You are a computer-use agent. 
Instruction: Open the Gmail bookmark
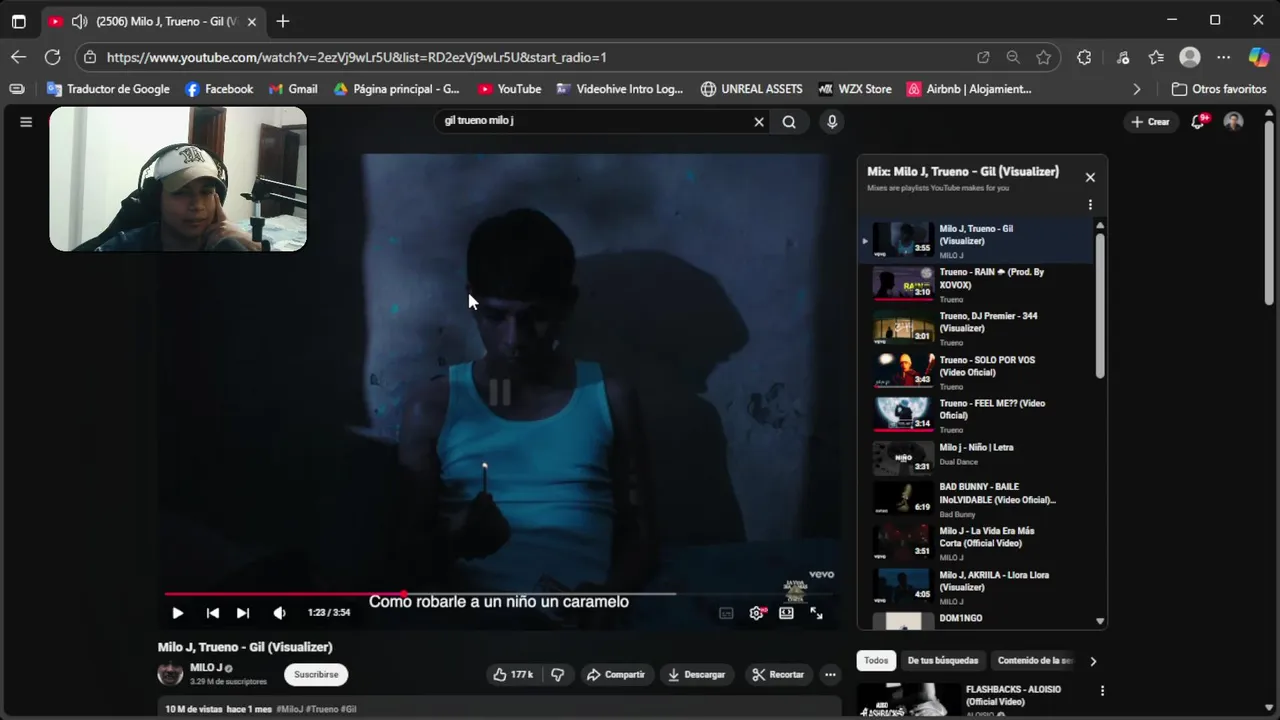[293, 89]
